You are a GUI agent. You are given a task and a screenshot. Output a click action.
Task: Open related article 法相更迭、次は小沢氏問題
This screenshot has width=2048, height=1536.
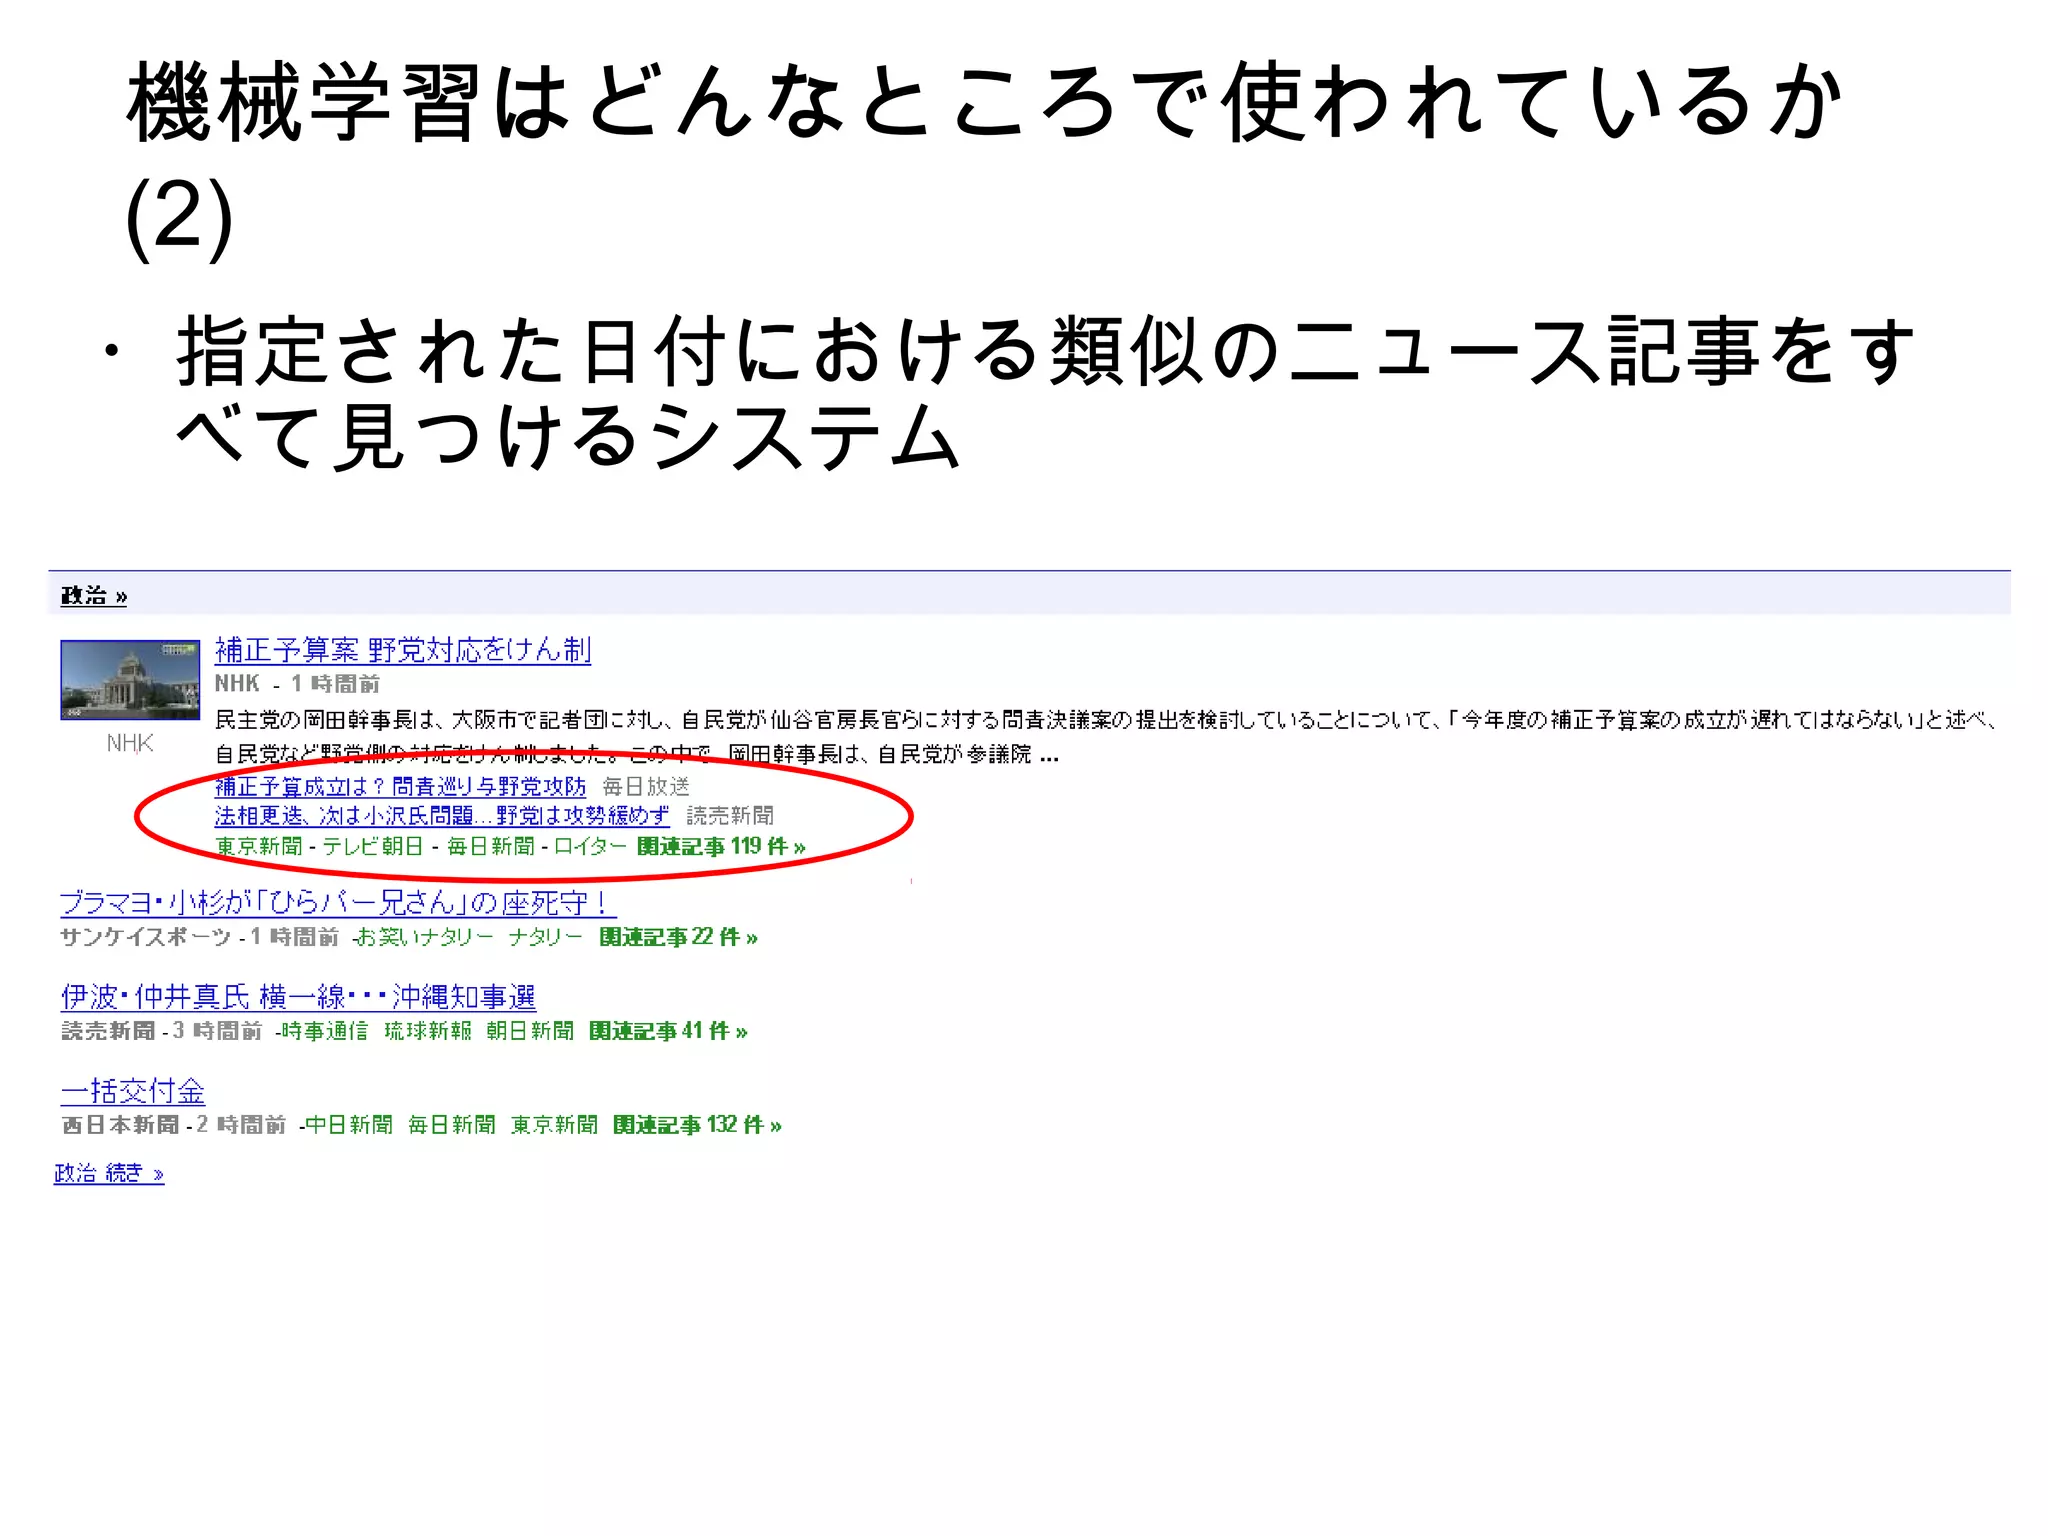442,816
